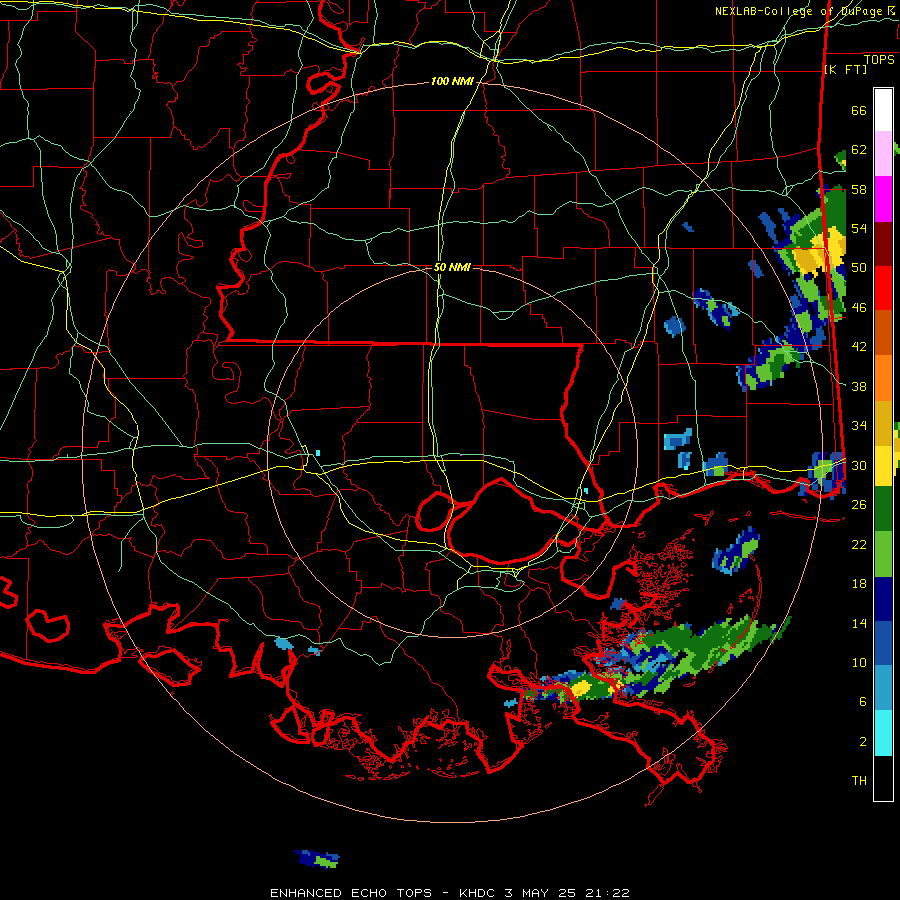Select the 50 NMI range ring label
900x900 pixels.
[452, 267]
